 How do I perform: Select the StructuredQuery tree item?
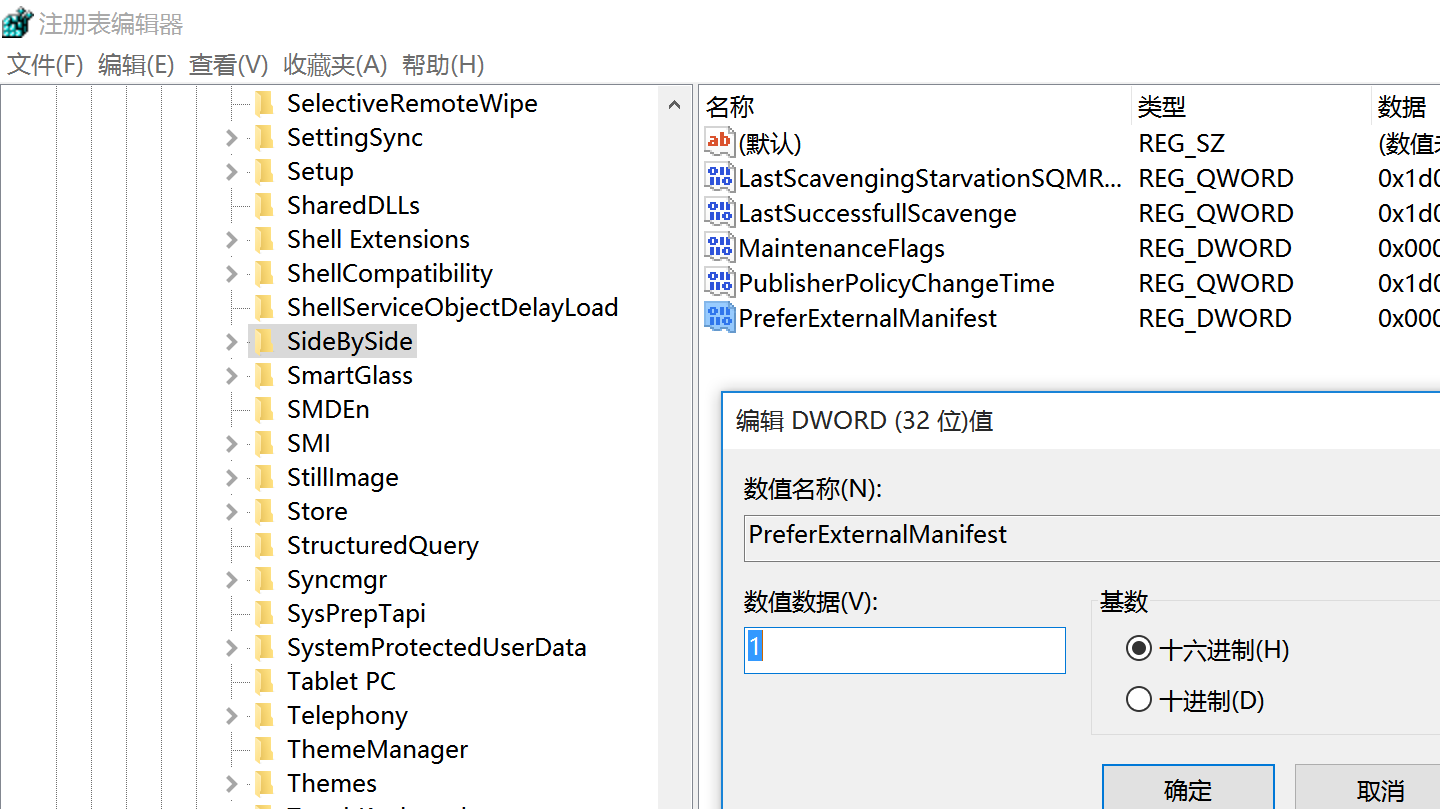coord(382,546)
